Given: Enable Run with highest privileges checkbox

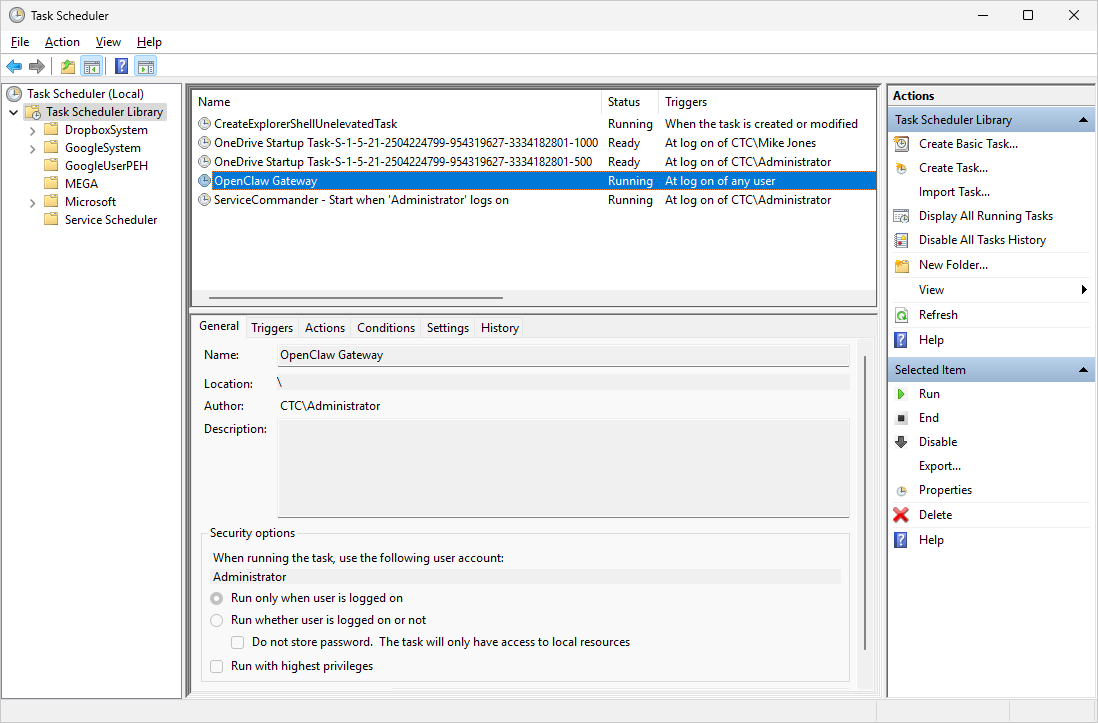Looking at the screenshot, I should click(x=217, y=666).
